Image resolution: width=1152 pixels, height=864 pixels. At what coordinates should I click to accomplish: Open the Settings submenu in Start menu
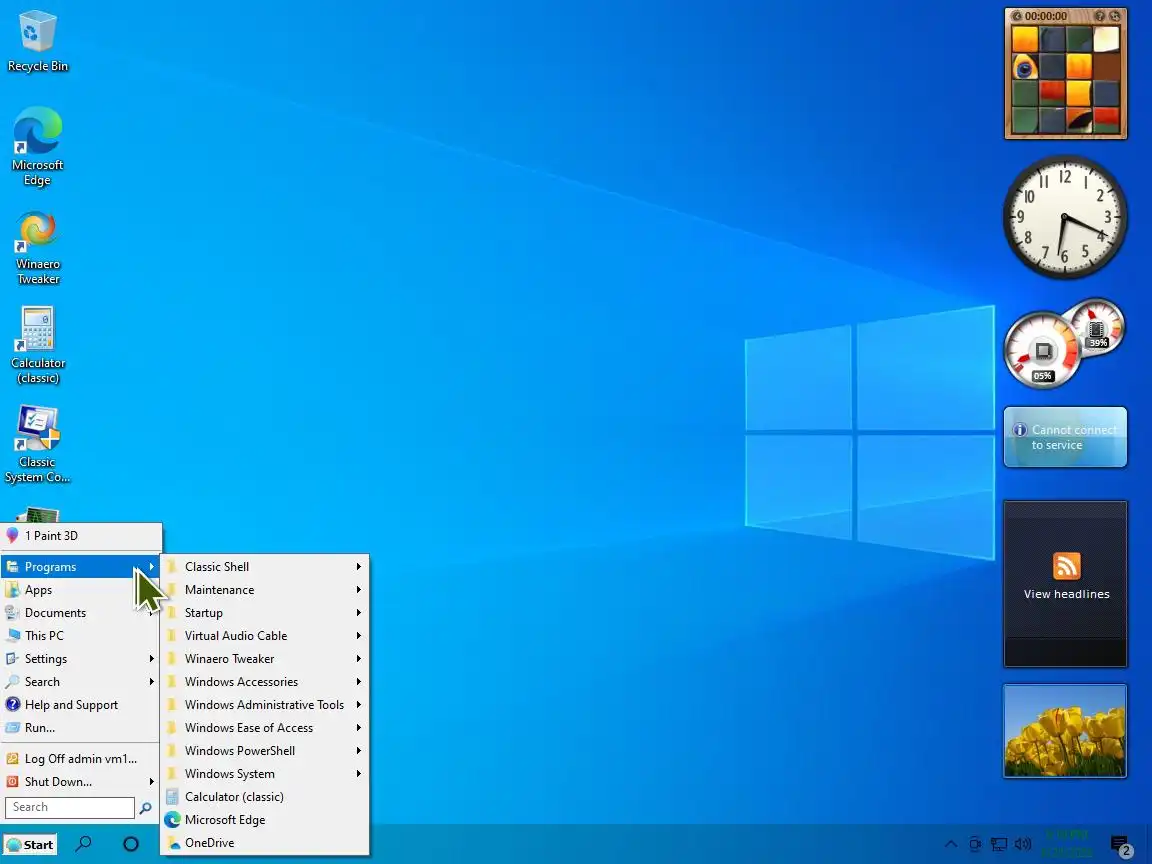(81, 658)
